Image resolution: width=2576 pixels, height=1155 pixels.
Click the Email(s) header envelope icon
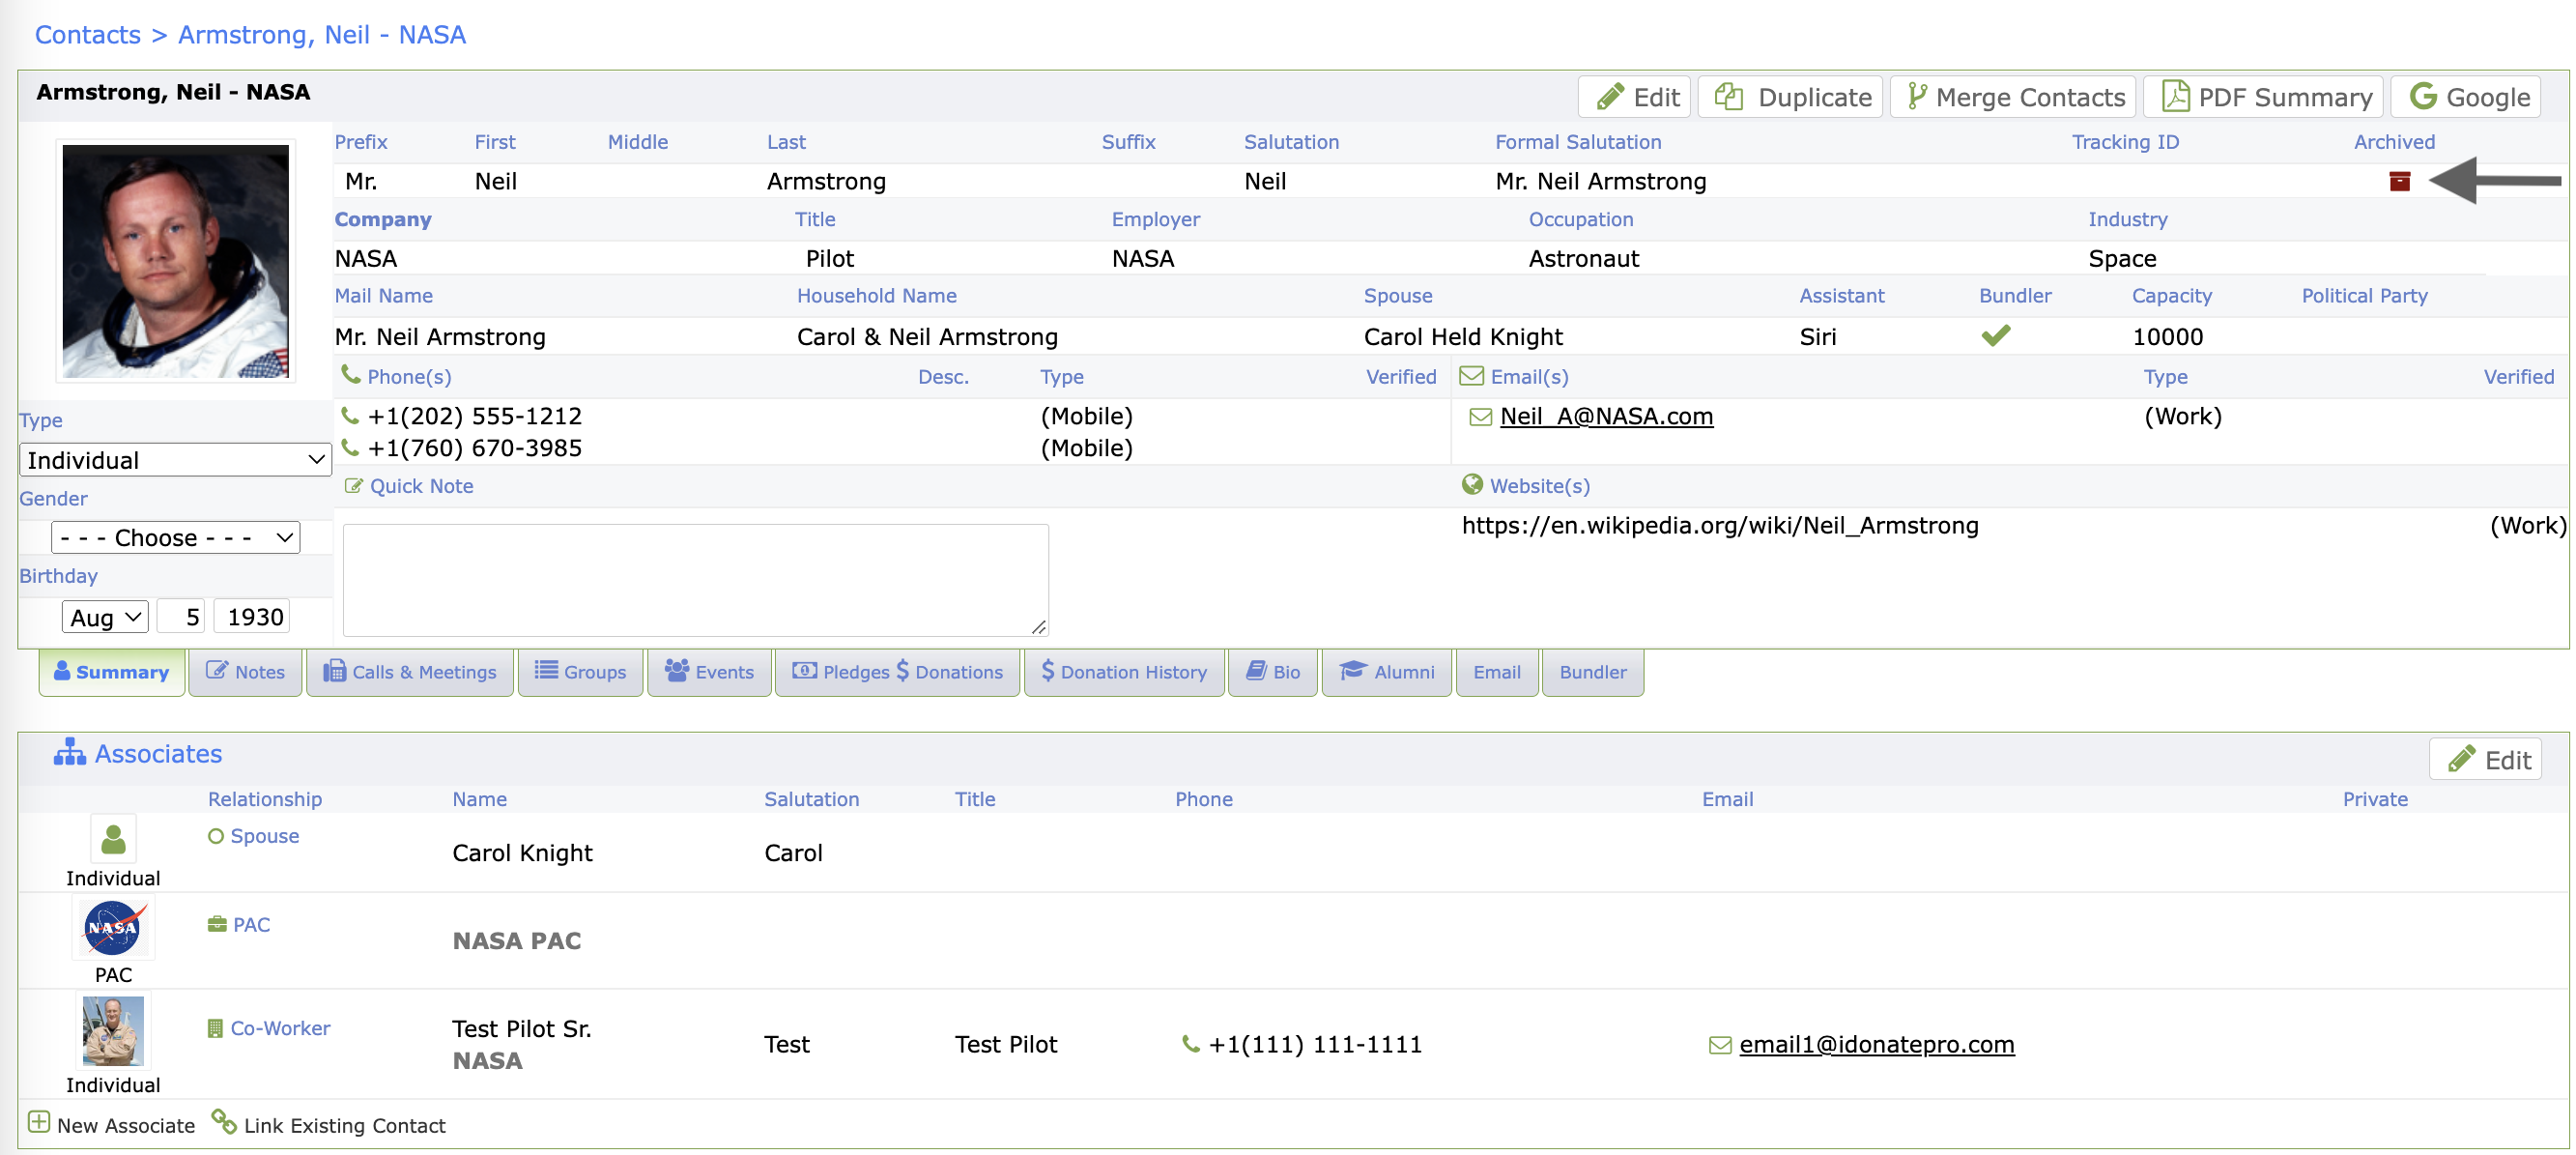tap(1471, 376)
